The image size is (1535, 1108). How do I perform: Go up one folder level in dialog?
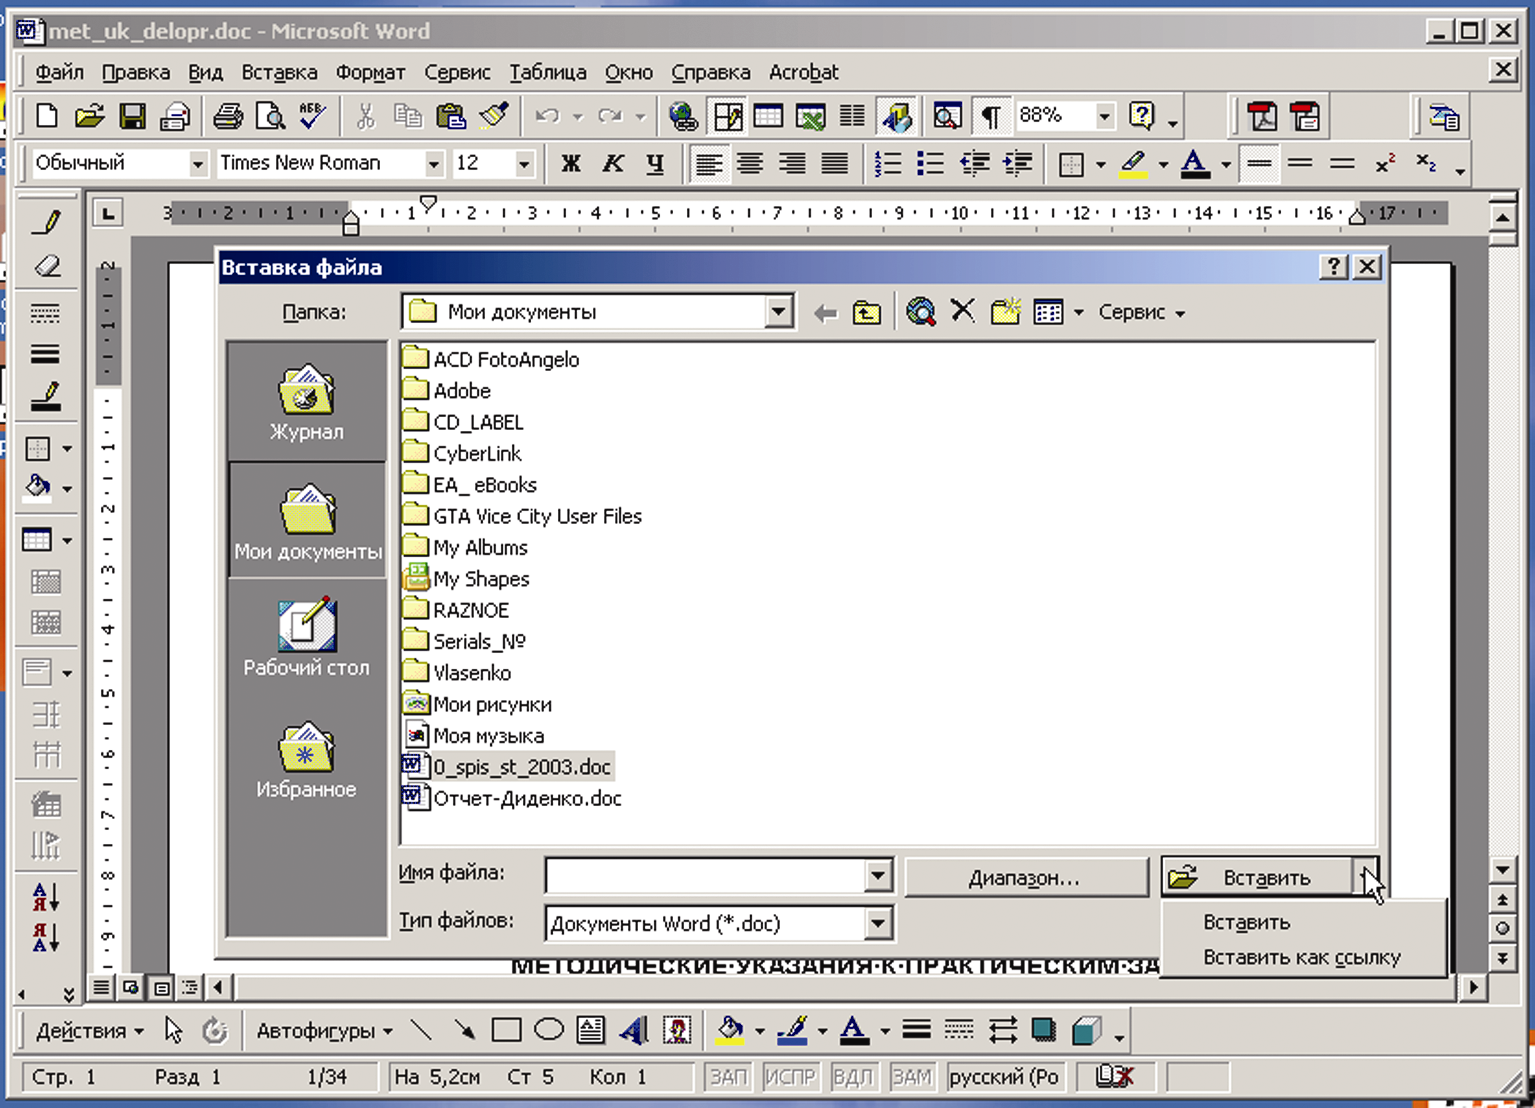coord(866,313)
